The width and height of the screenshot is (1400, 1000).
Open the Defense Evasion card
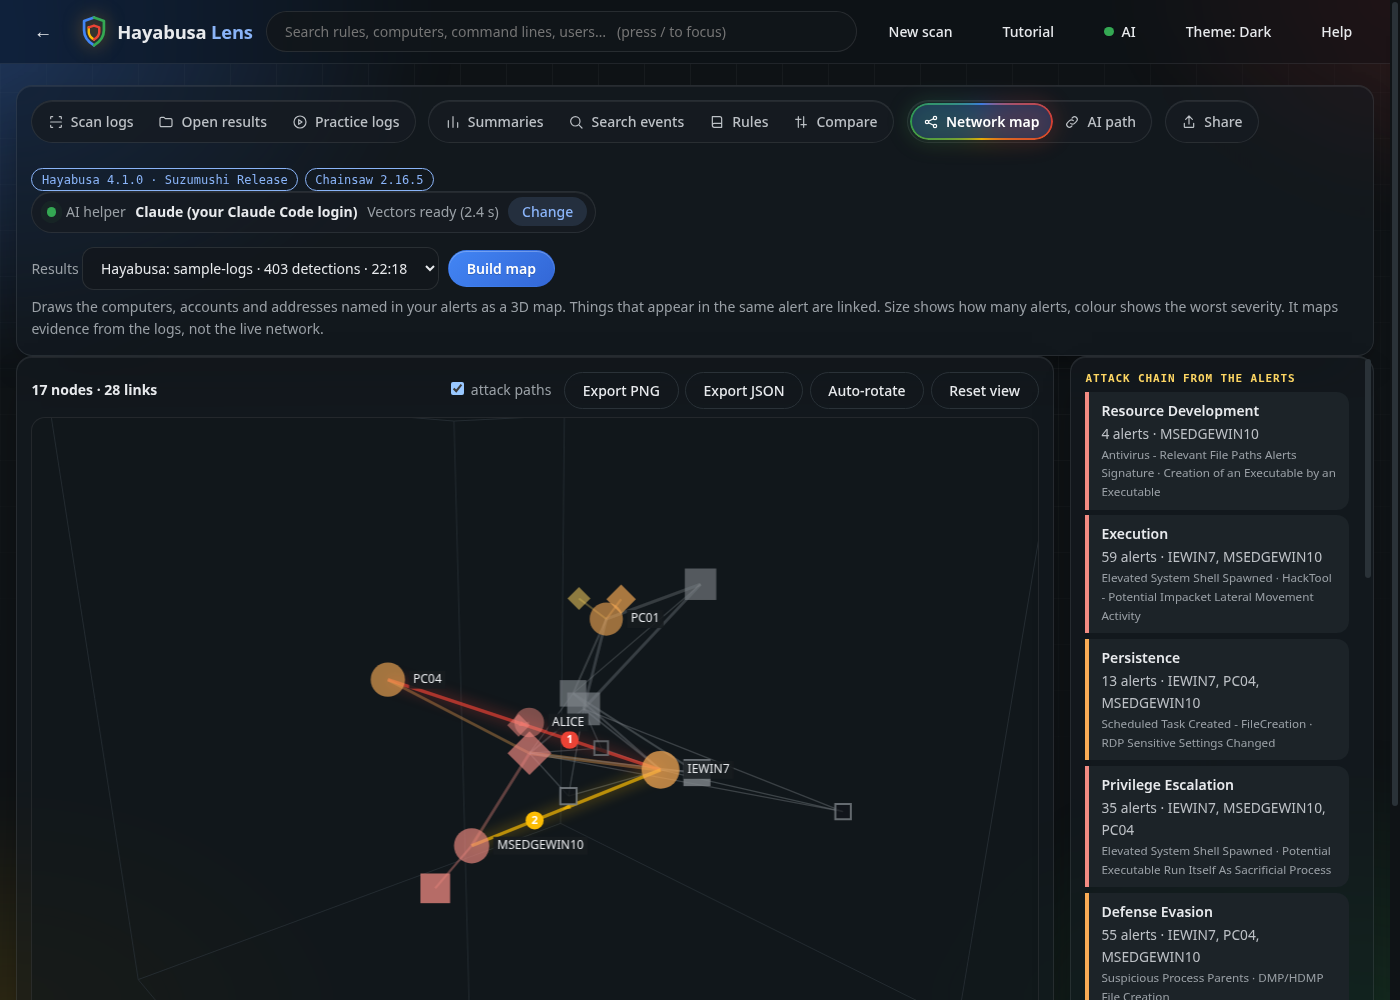point(1217,946)
